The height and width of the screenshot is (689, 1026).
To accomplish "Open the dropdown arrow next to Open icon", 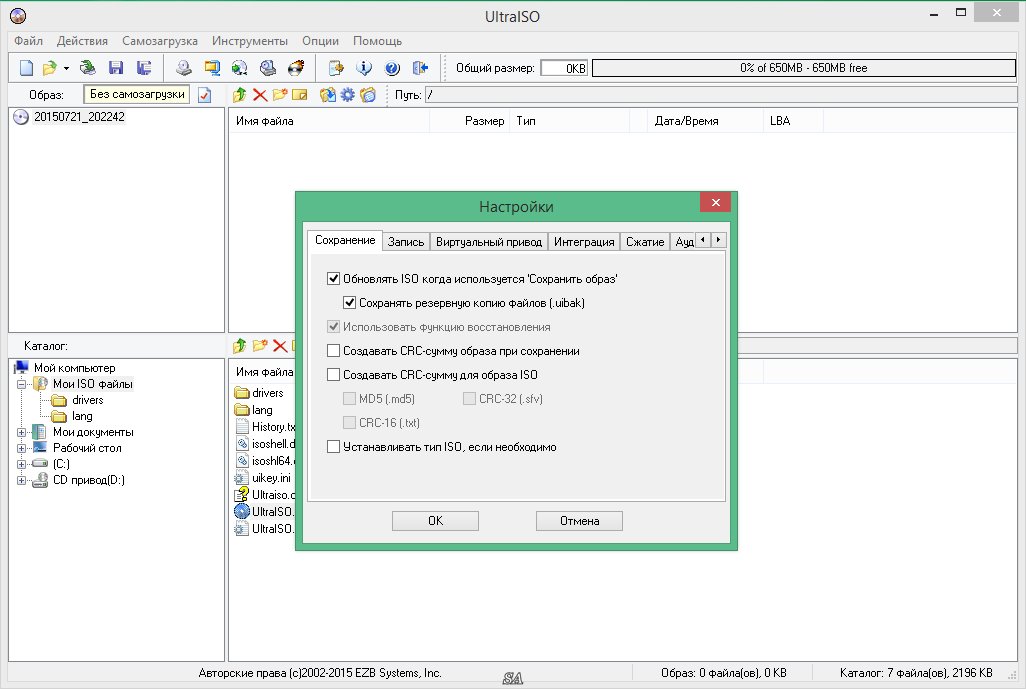I will 66,68.
